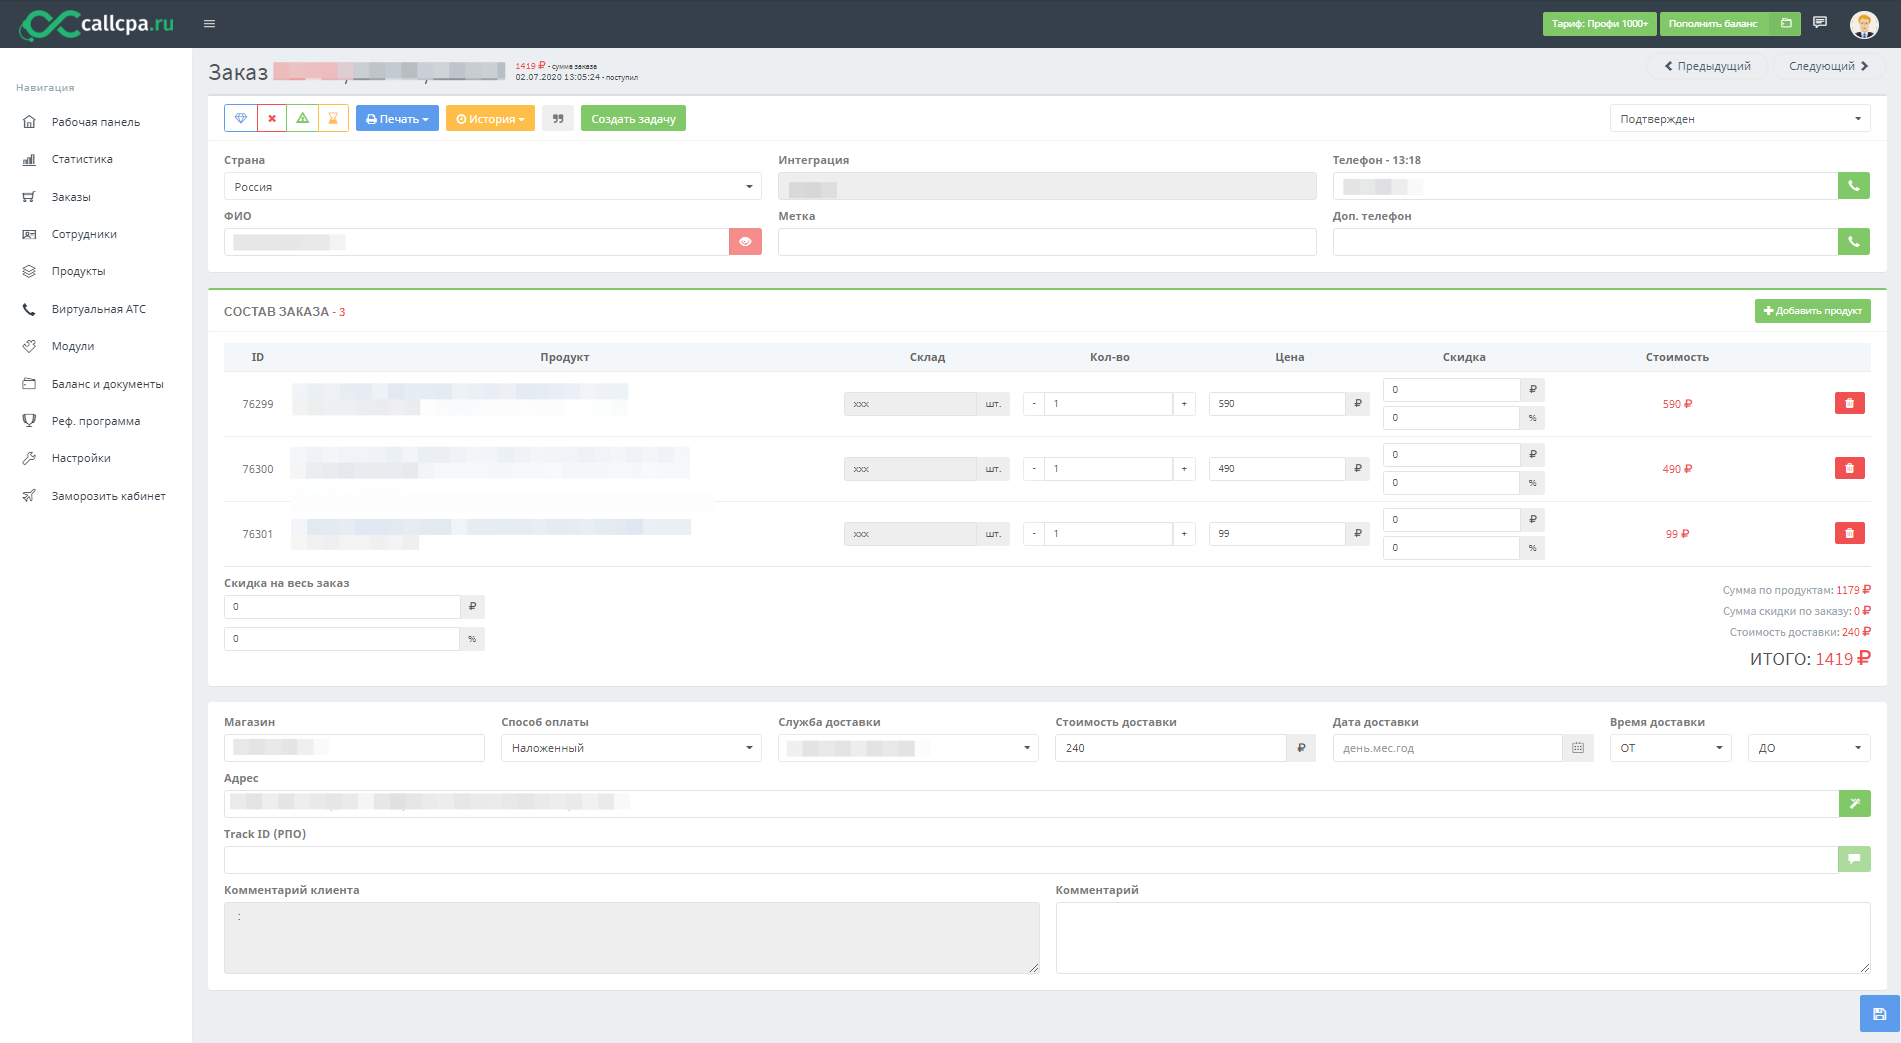Click the blue diamond status icon
1901x1043 pixels.
pos(241,119)
